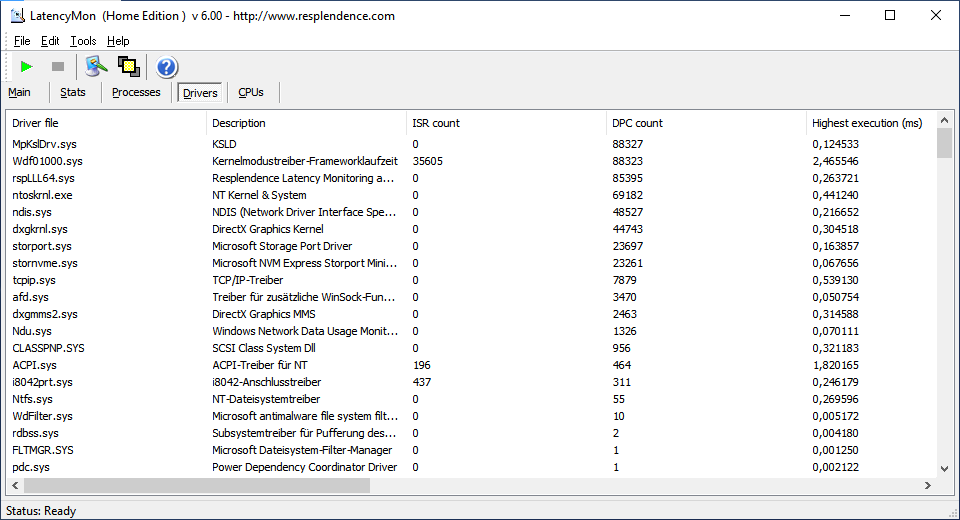Sort by the Highest execution (ms) header
960x520 pixels.
[x=866, y=123]
